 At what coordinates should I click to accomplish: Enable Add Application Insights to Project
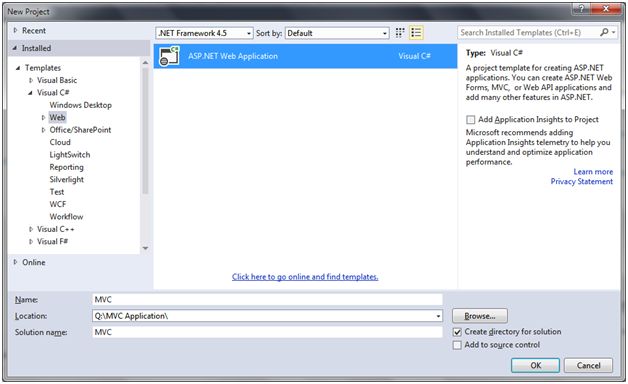471,120
